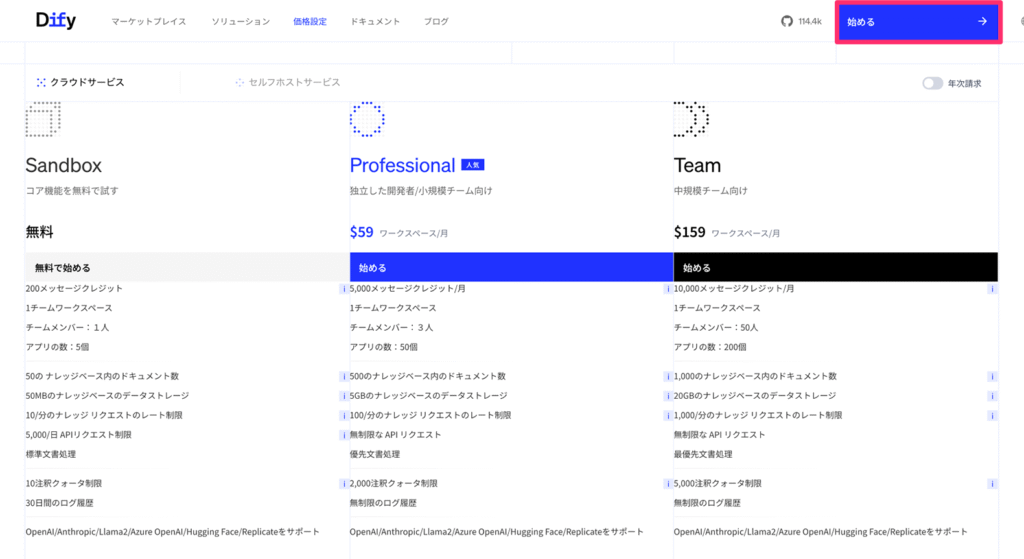Click the black Team 始める button

tap(835, 267)
